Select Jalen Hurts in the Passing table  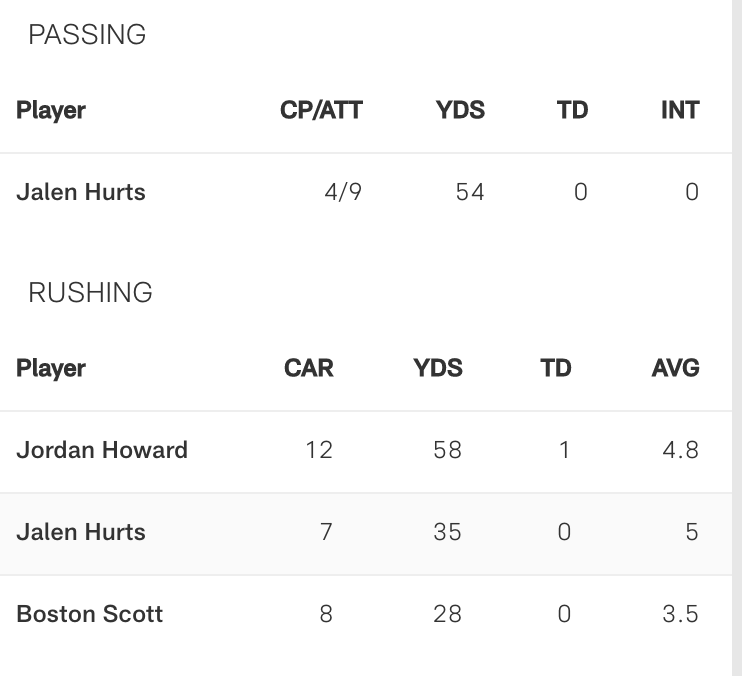click(x=81, y=192)
